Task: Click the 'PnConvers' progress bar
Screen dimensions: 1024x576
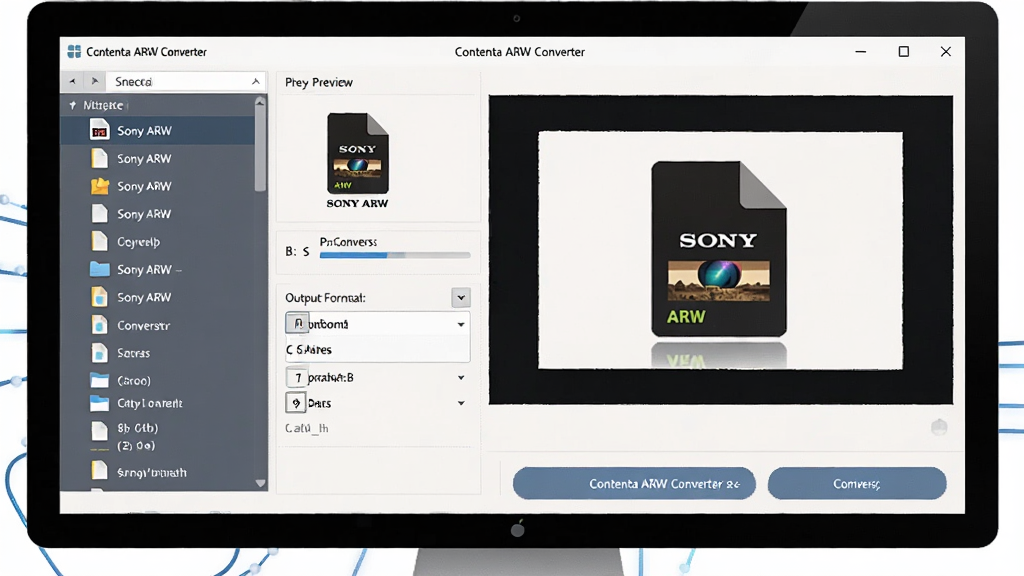Action: 395,255
